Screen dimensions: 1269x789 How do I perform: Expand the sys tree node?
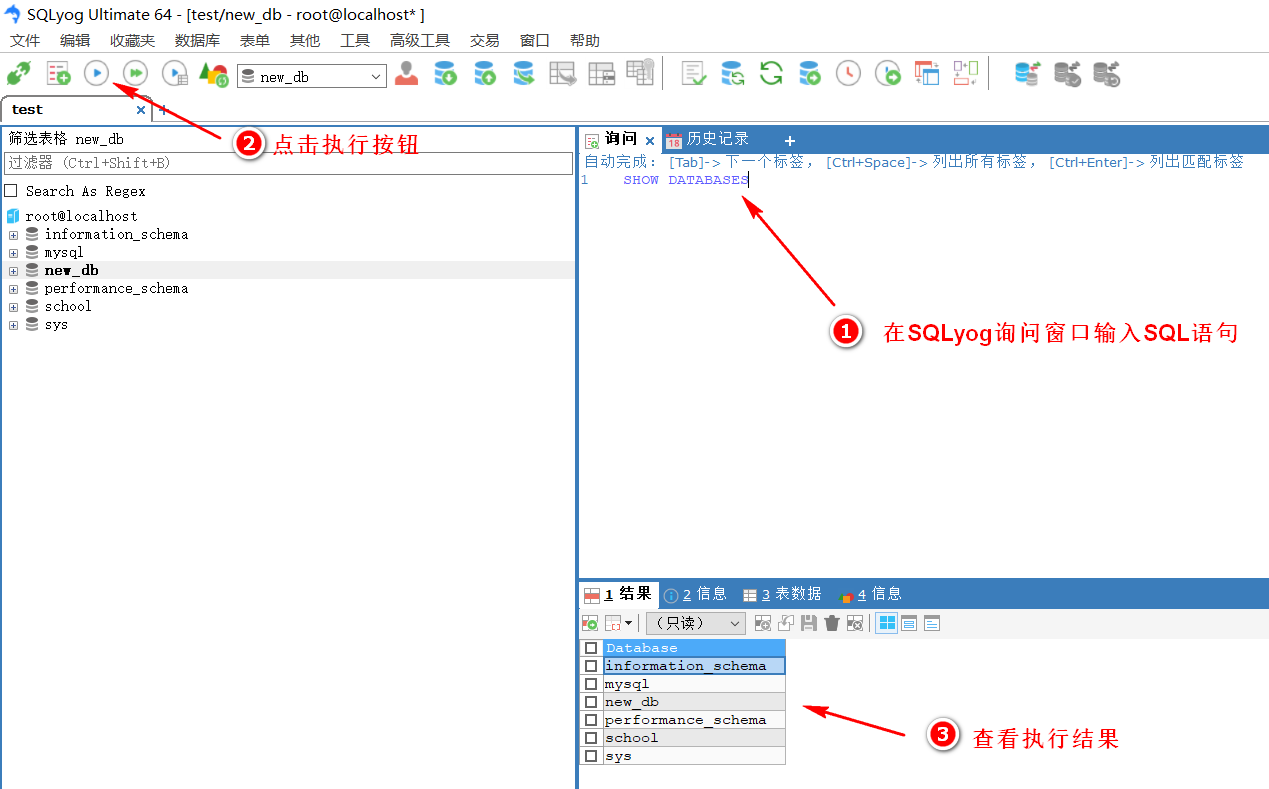14,325
